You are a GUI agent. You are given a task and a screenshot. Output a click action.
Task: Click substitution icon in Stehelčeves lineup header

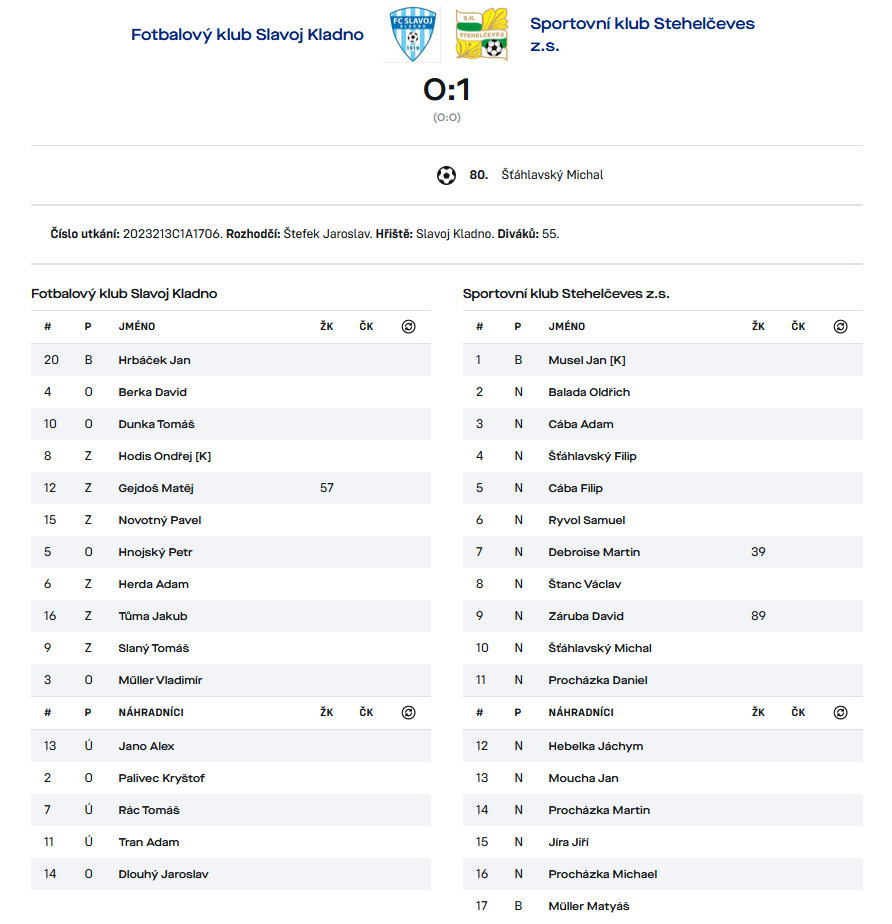(840, 327)
